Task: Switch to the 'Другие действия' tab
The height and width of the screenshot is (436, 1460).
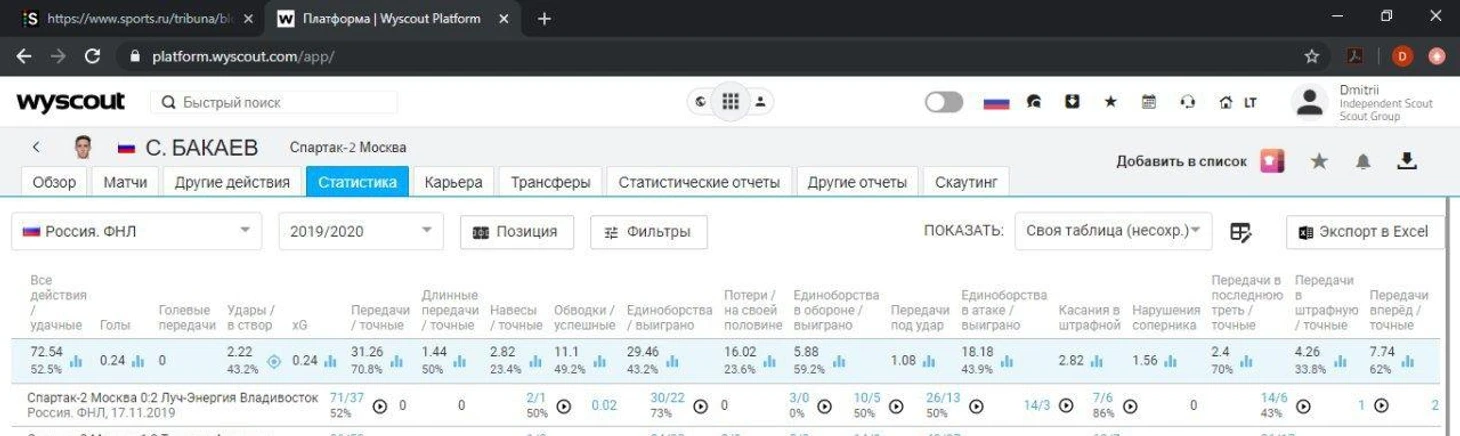Action: coord(232,182)
